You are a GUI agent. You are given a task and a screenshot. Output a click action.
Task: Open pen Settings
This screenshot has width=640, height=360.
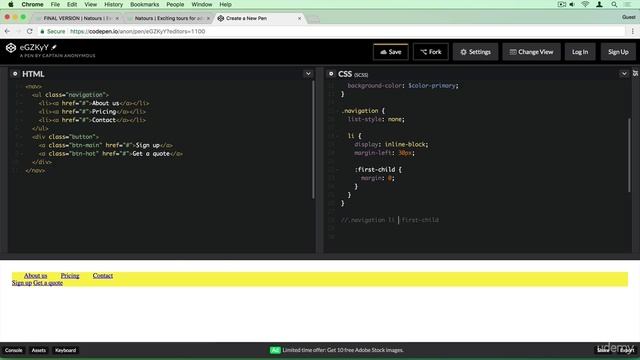click(475, 52)
